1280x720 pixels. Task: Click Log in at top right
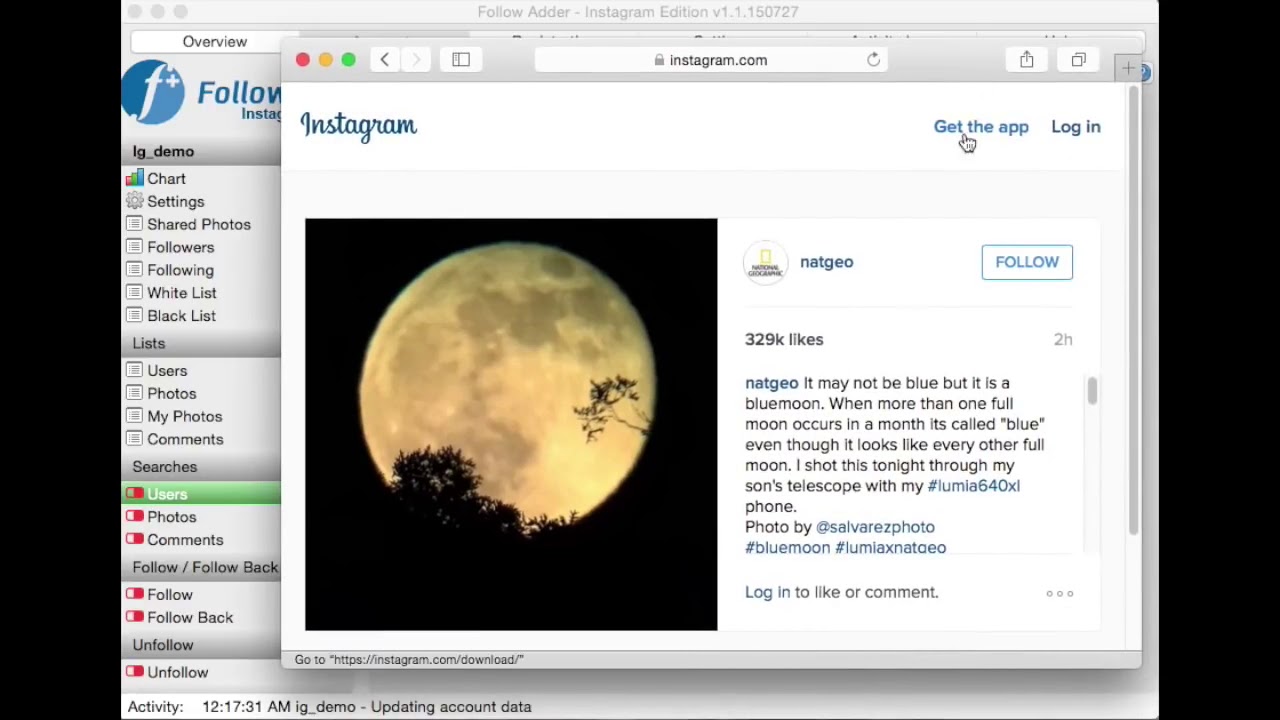(1075, 127)
